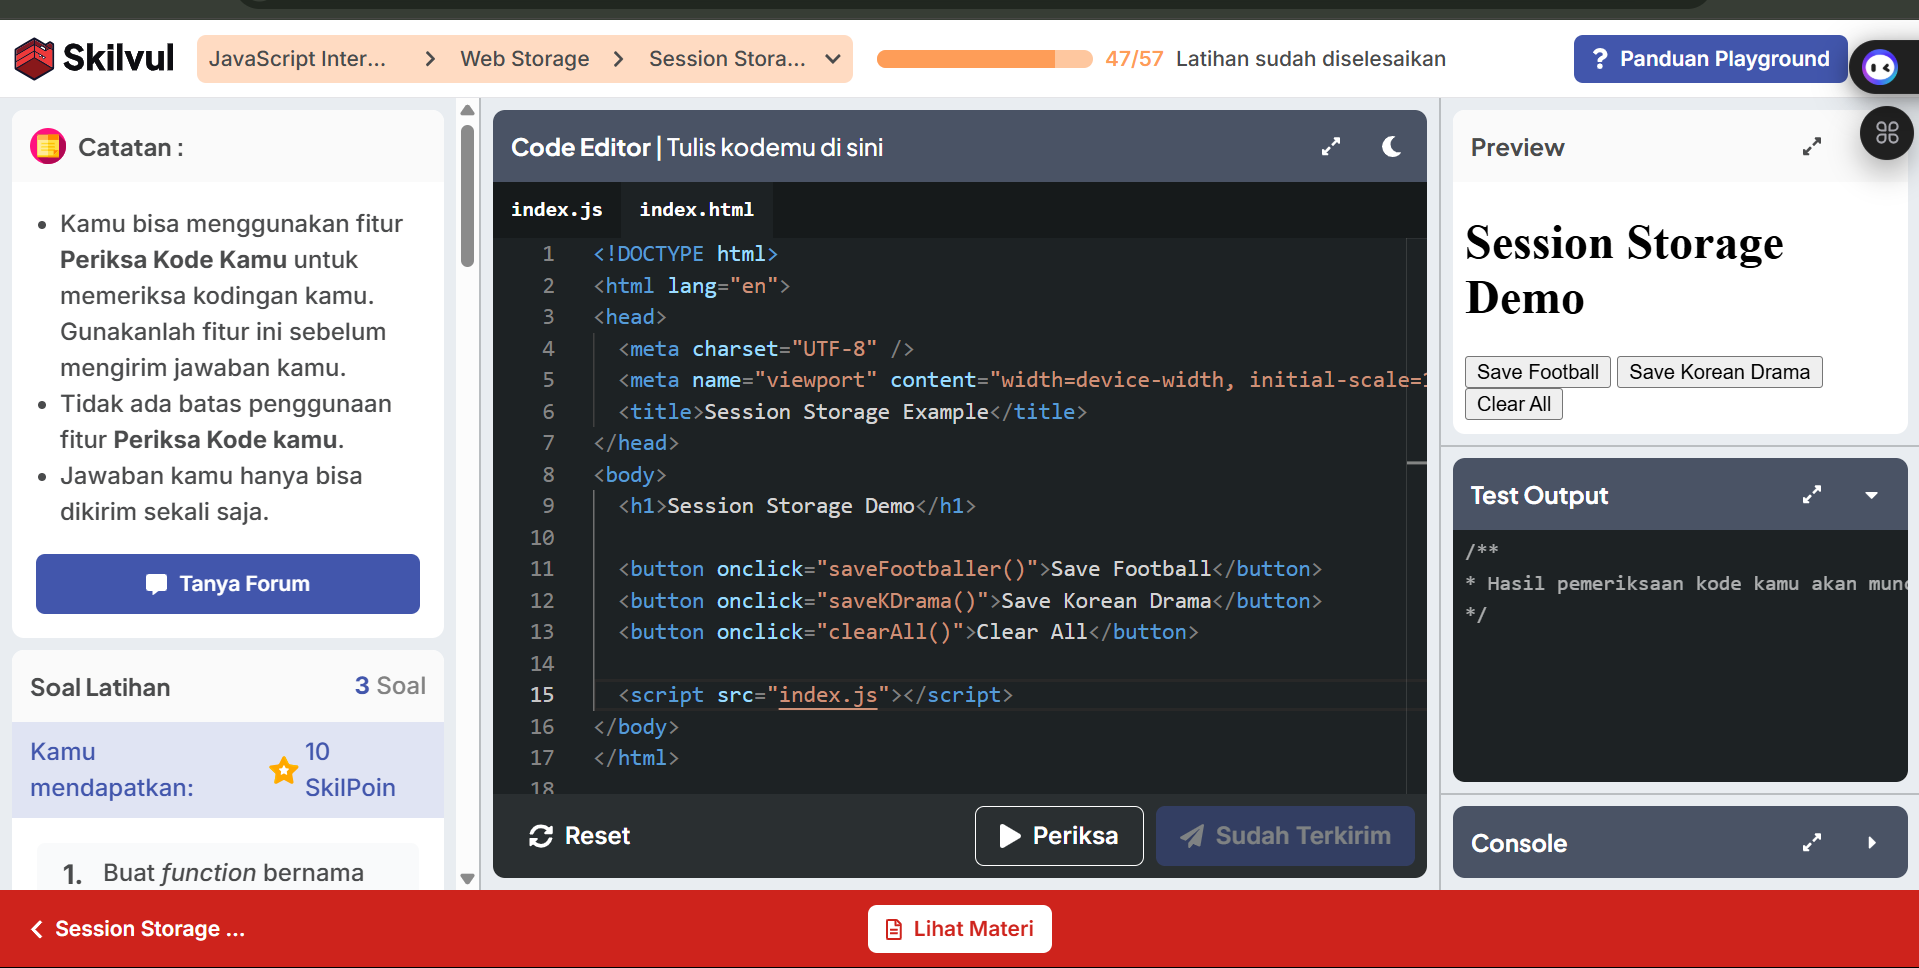Click the Test Output title
Image resolution: width=1919 pixels, height=968 pixels.
click(1539, 495)
